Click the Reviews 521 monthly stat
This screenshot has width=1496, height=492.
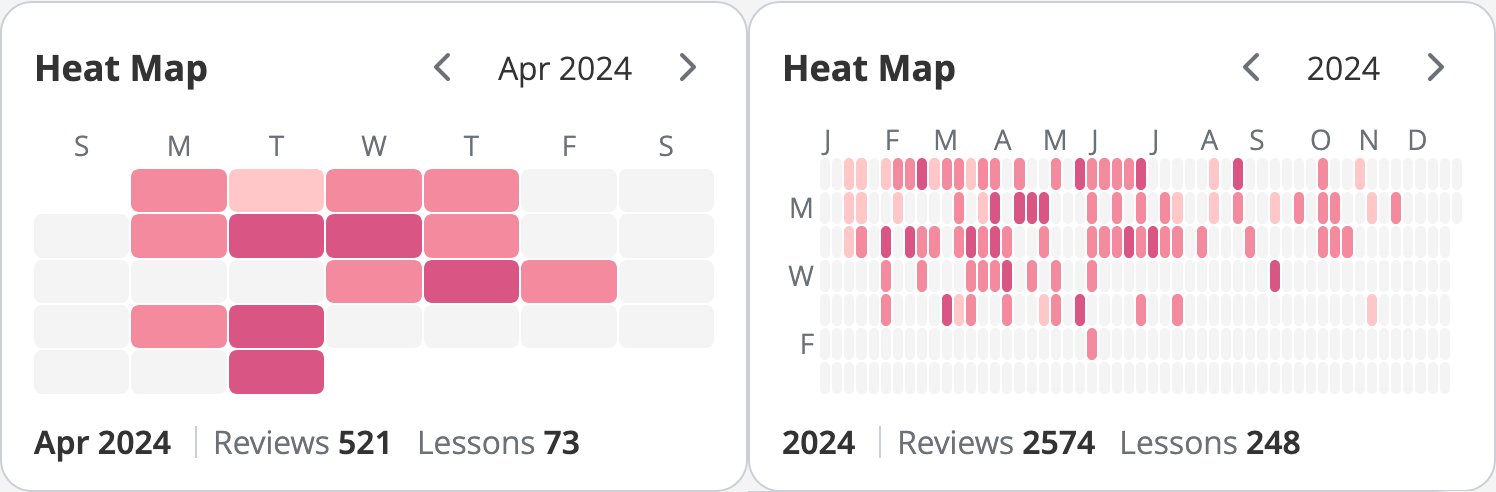point(302,443)
